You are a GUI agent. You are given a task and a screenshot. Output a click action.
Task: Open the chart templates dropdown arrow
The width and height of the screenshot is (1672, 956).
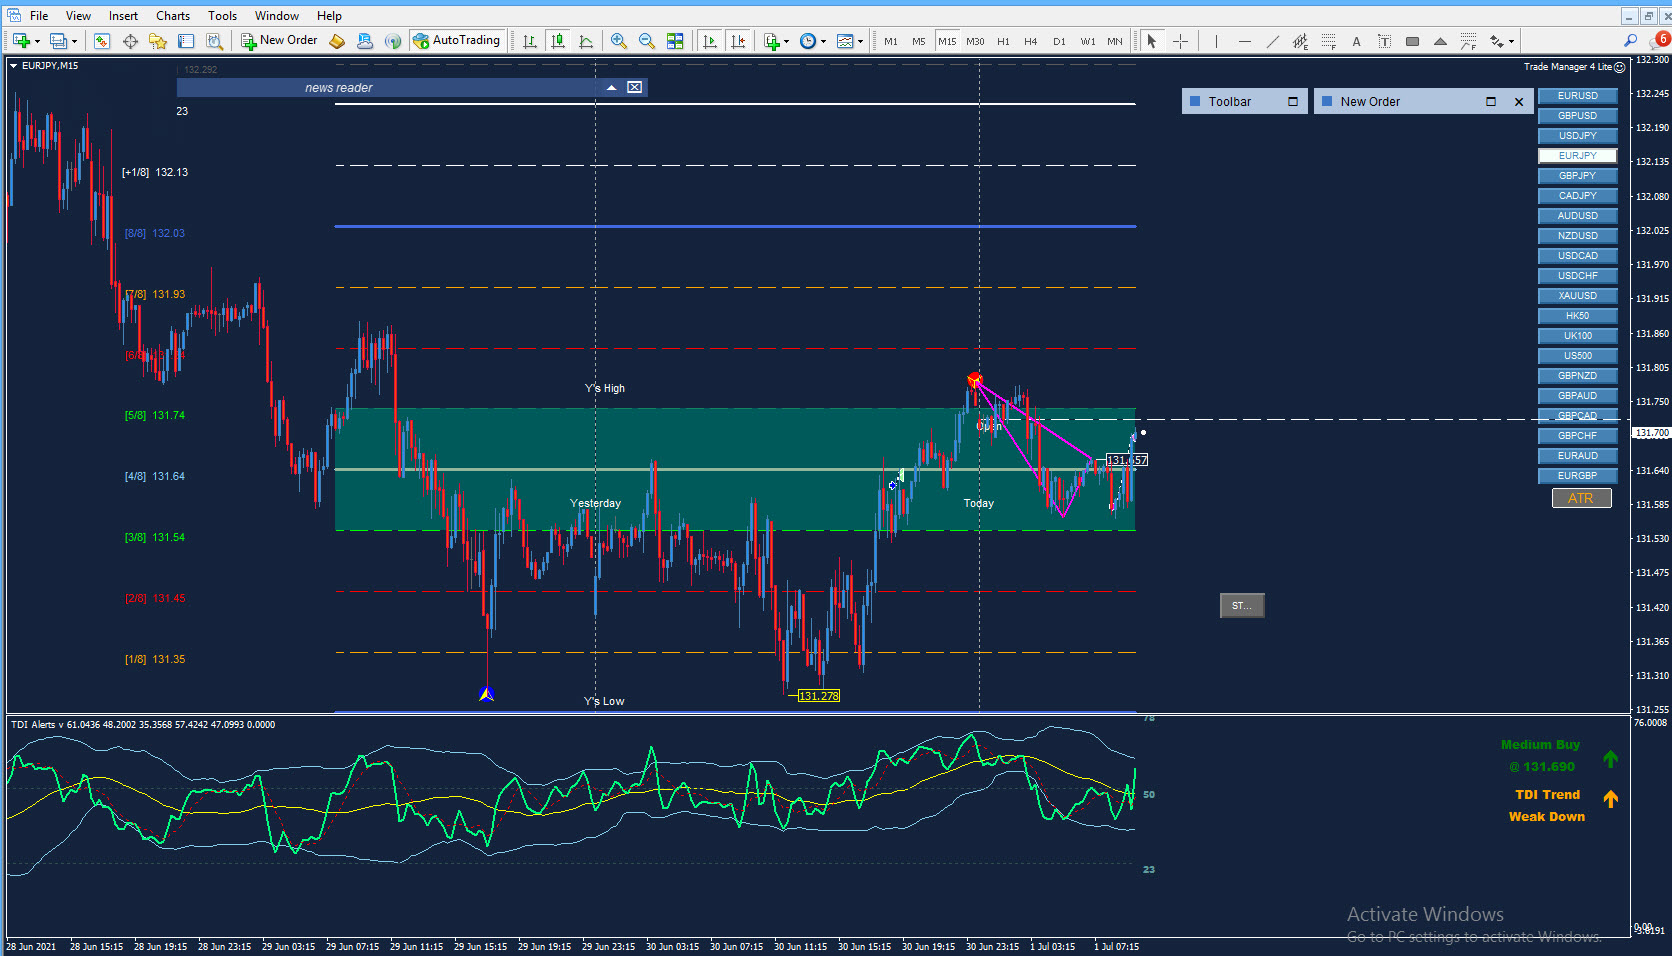(860, 42)
